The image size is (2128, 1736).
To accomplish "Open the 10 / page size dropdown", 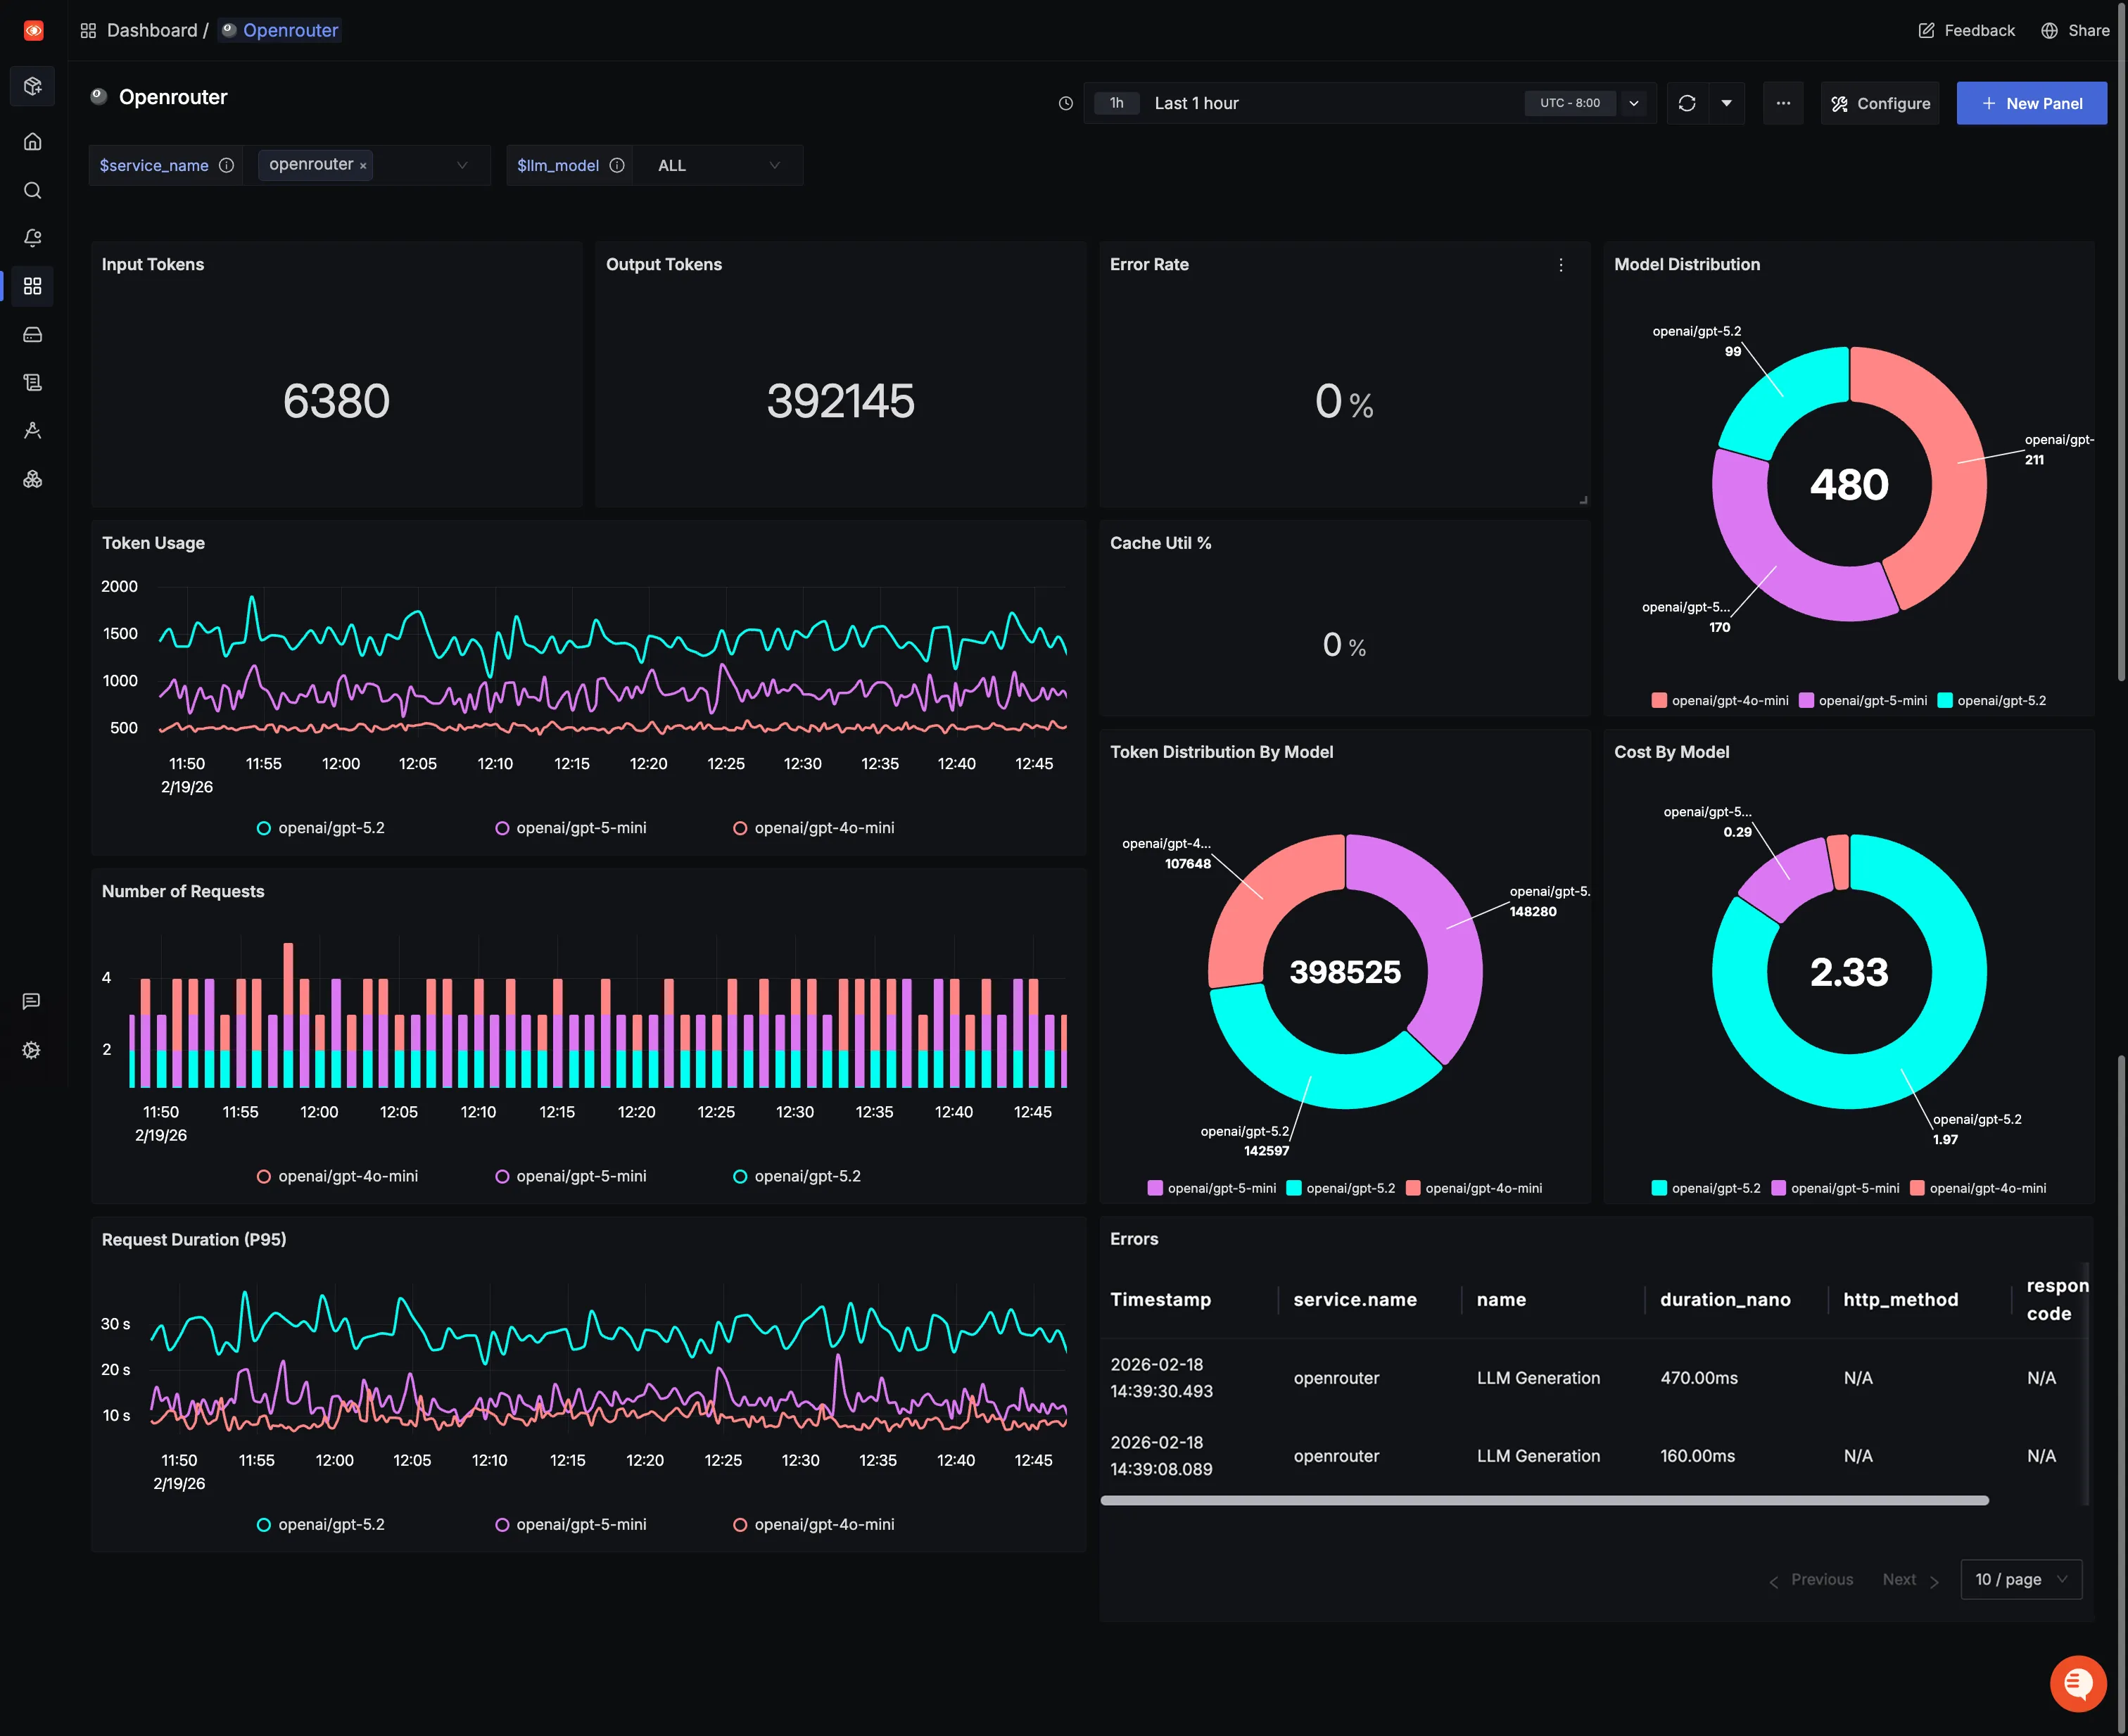I will pos(2020,1579).
